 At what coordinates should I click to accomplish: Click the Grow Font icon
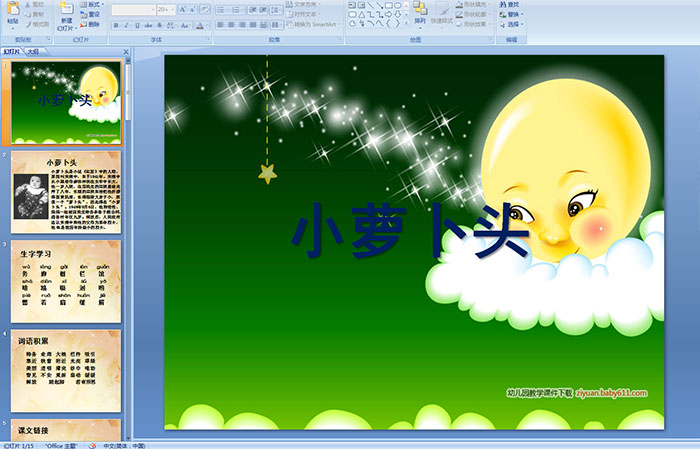tap(183, 9)
